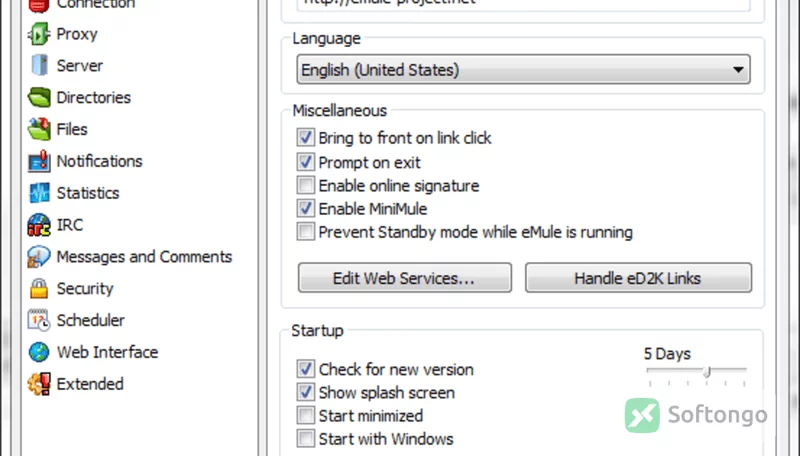
Task: Open the Server preferences page
Action: click(80, 65)
